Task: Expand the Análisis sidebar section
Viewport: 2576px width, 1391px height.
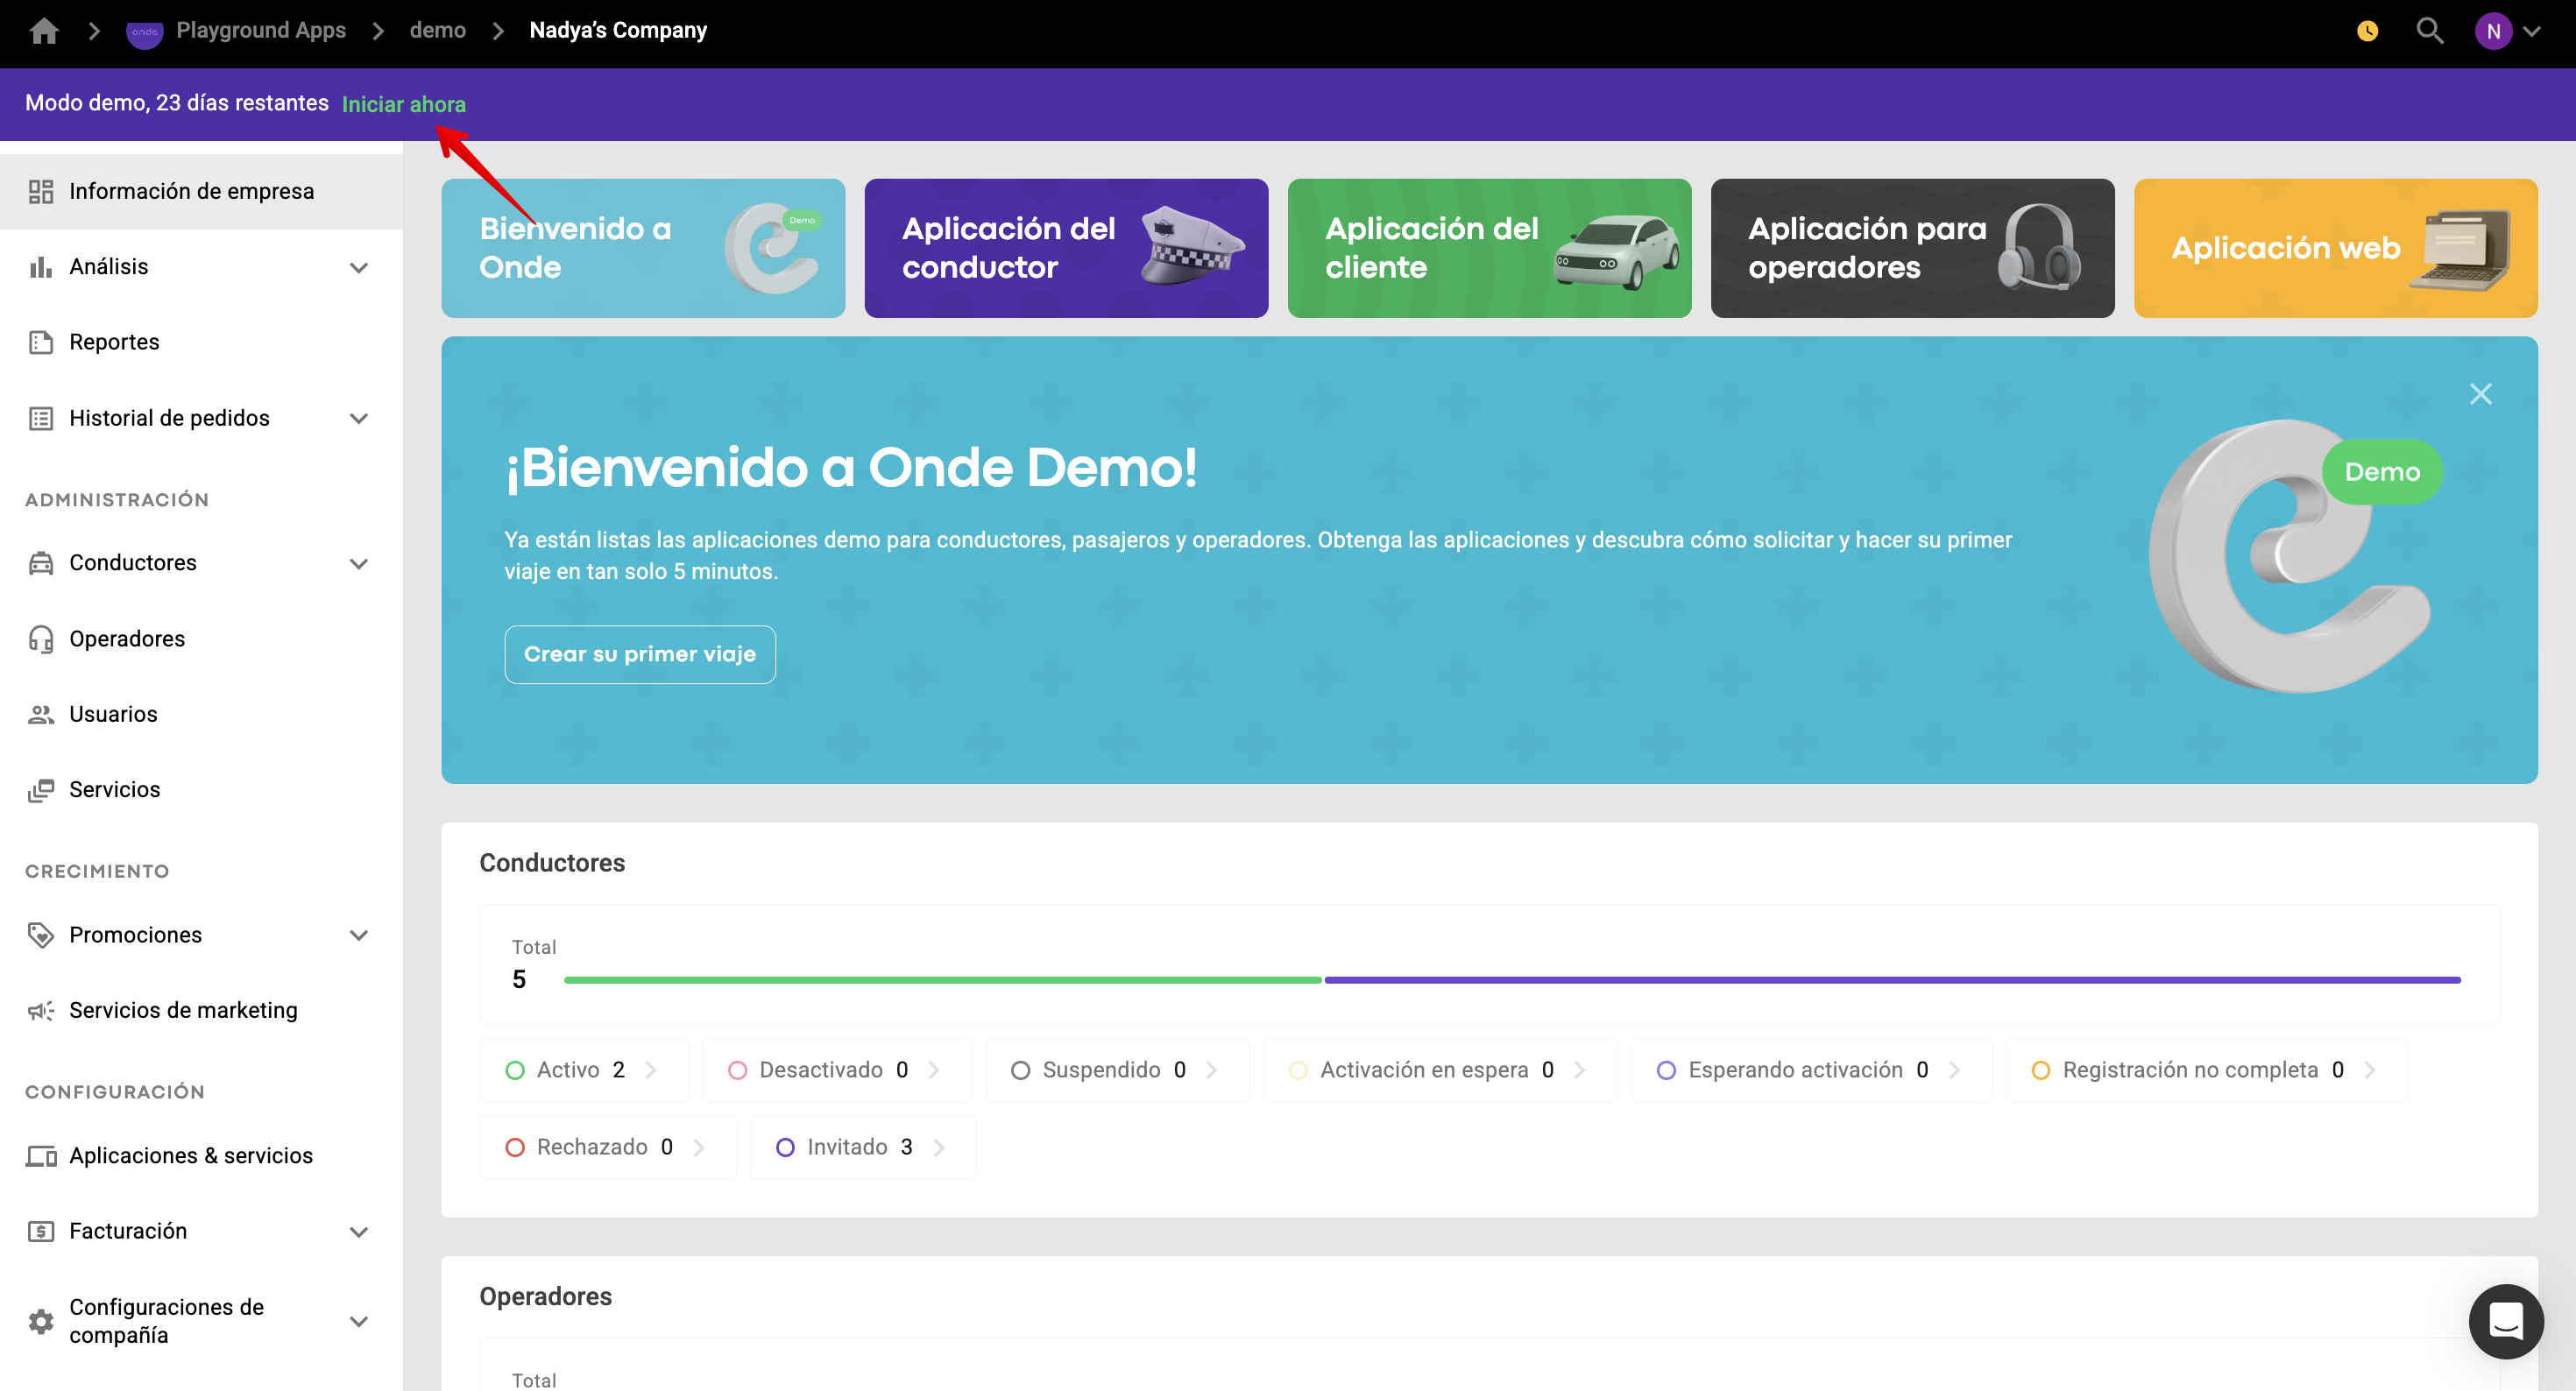Action: (x=358, y=267)
